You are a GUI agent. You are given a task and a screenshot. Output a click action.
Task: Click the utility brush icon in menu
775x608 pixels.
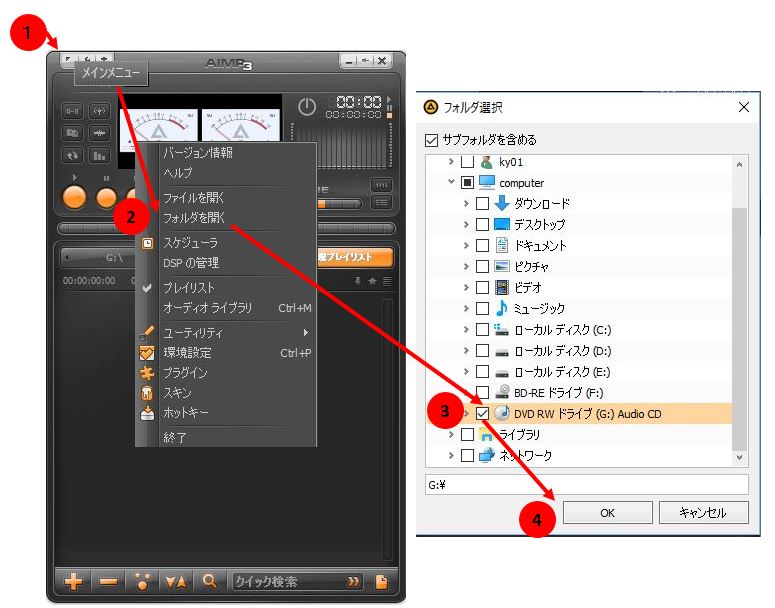(147, 332)
